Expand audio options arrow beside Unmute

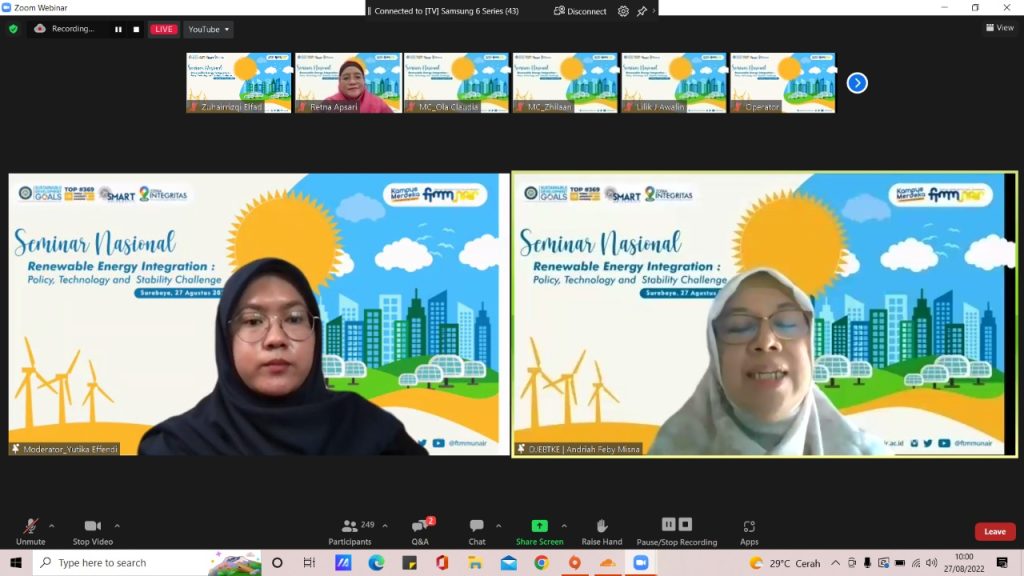[52, 526]
